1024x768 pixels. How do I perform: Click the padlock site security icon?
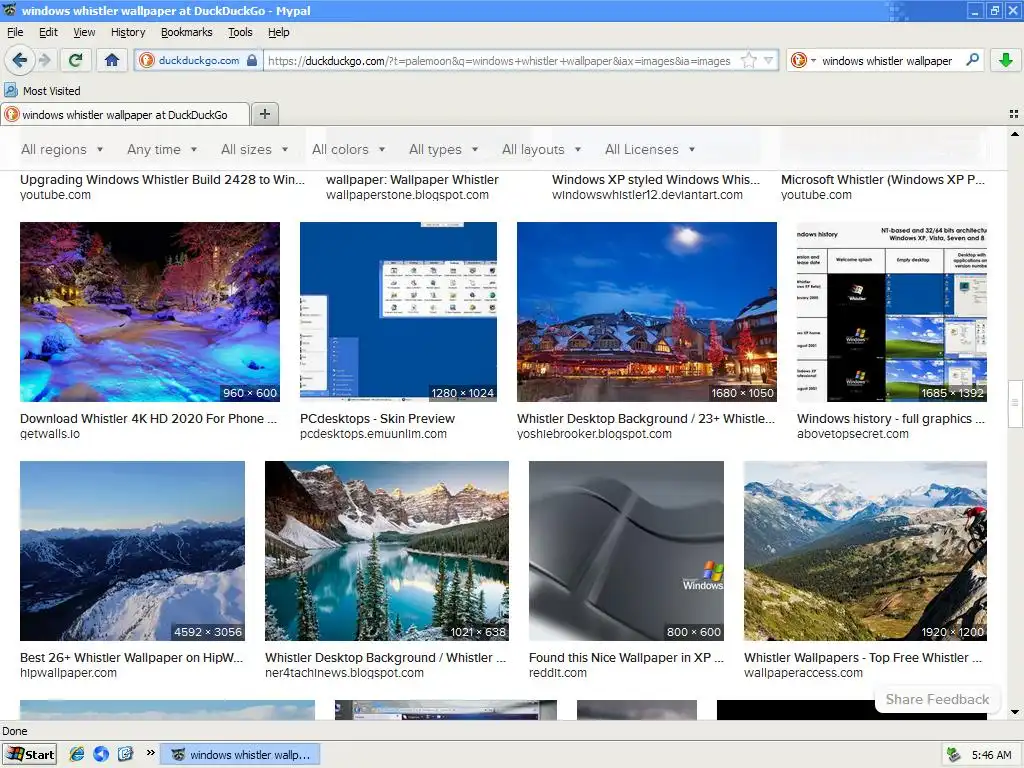coord(252,61)
